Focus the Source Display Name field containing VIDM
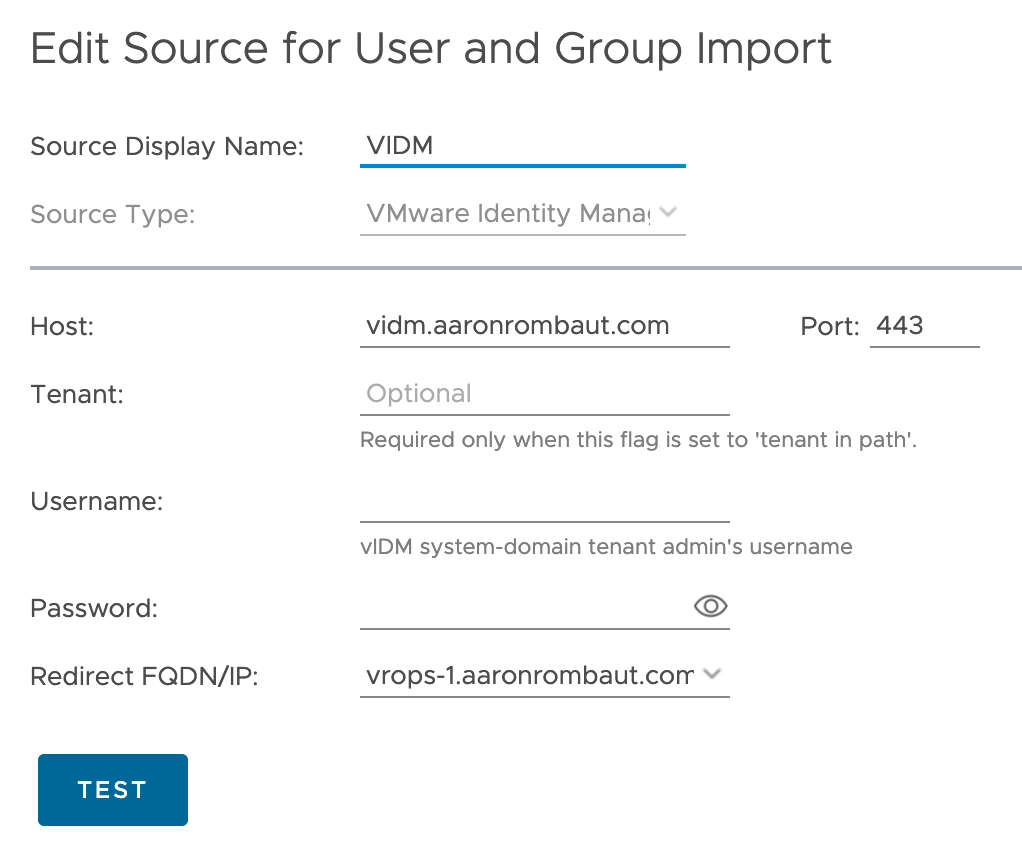Viewport: 1022px width, 850px height. tap(521, 146)
